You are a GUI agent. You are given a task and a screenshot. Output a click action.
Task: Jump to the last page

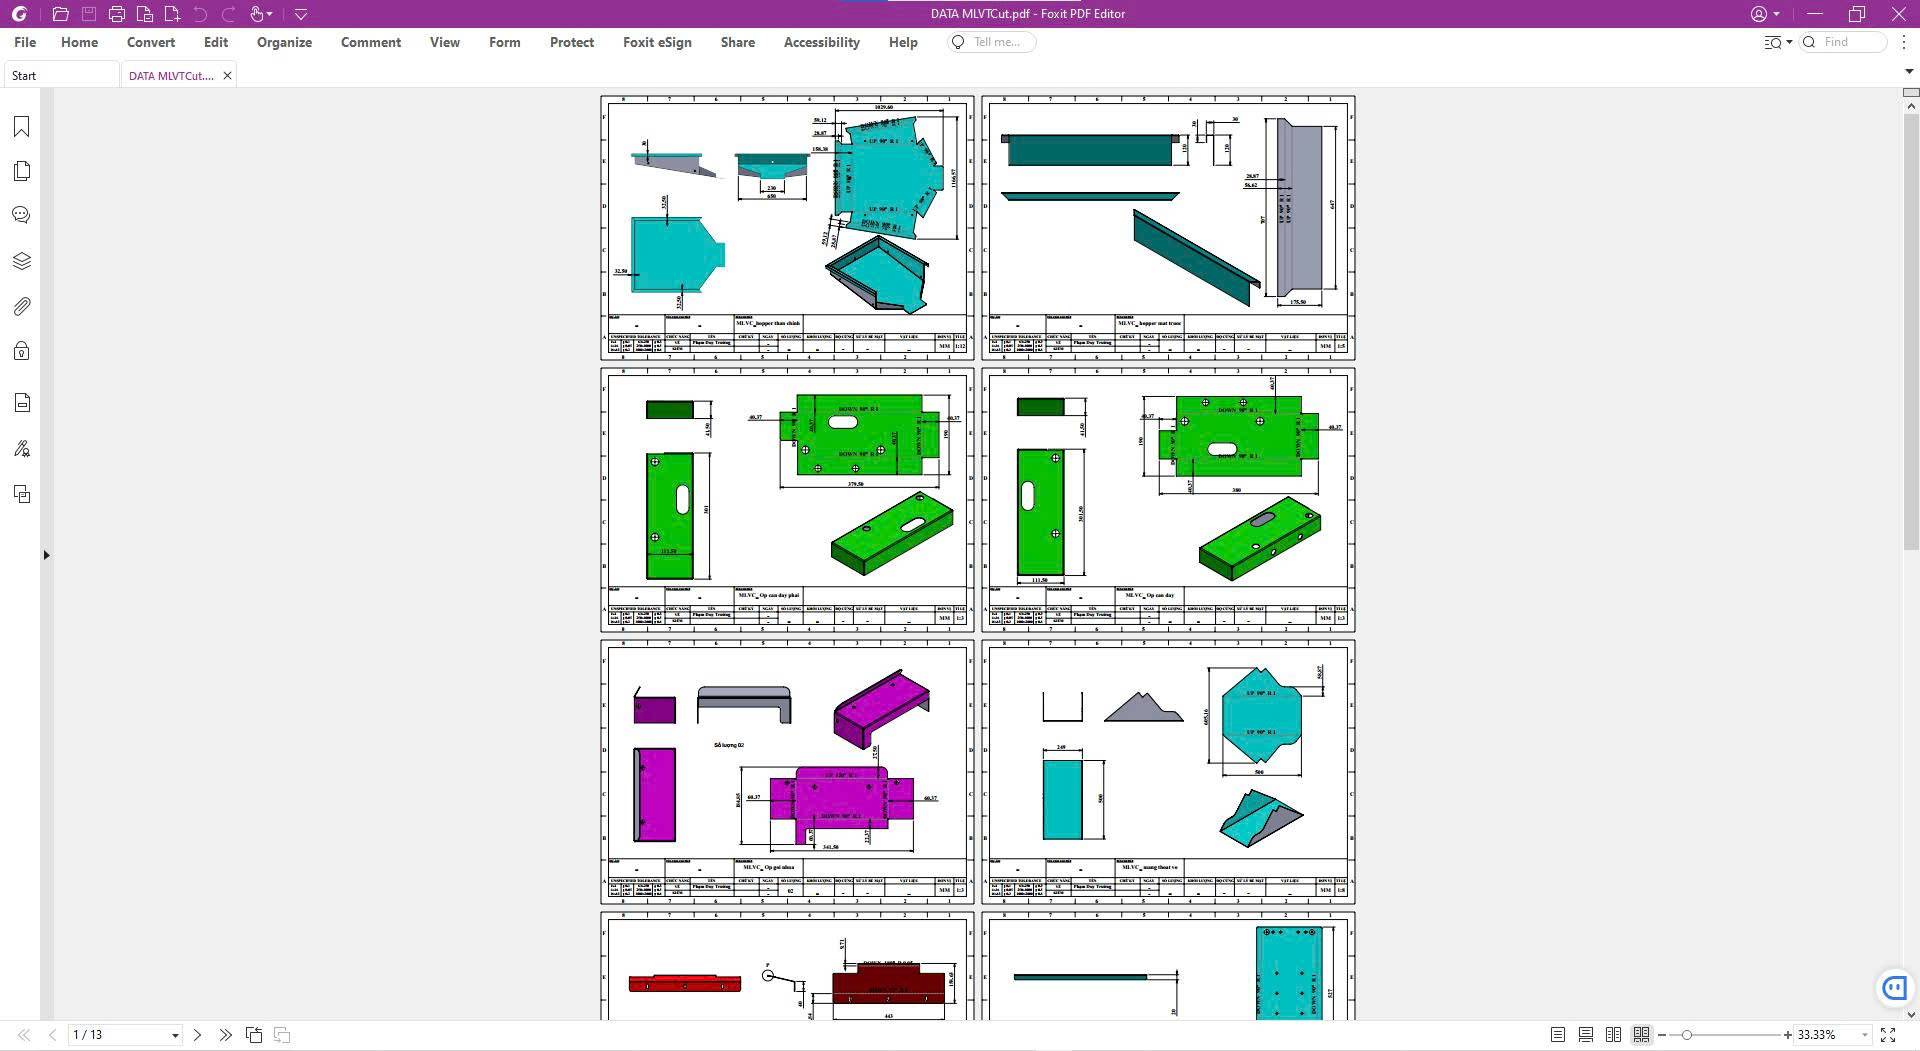(x=225, y=1035)
